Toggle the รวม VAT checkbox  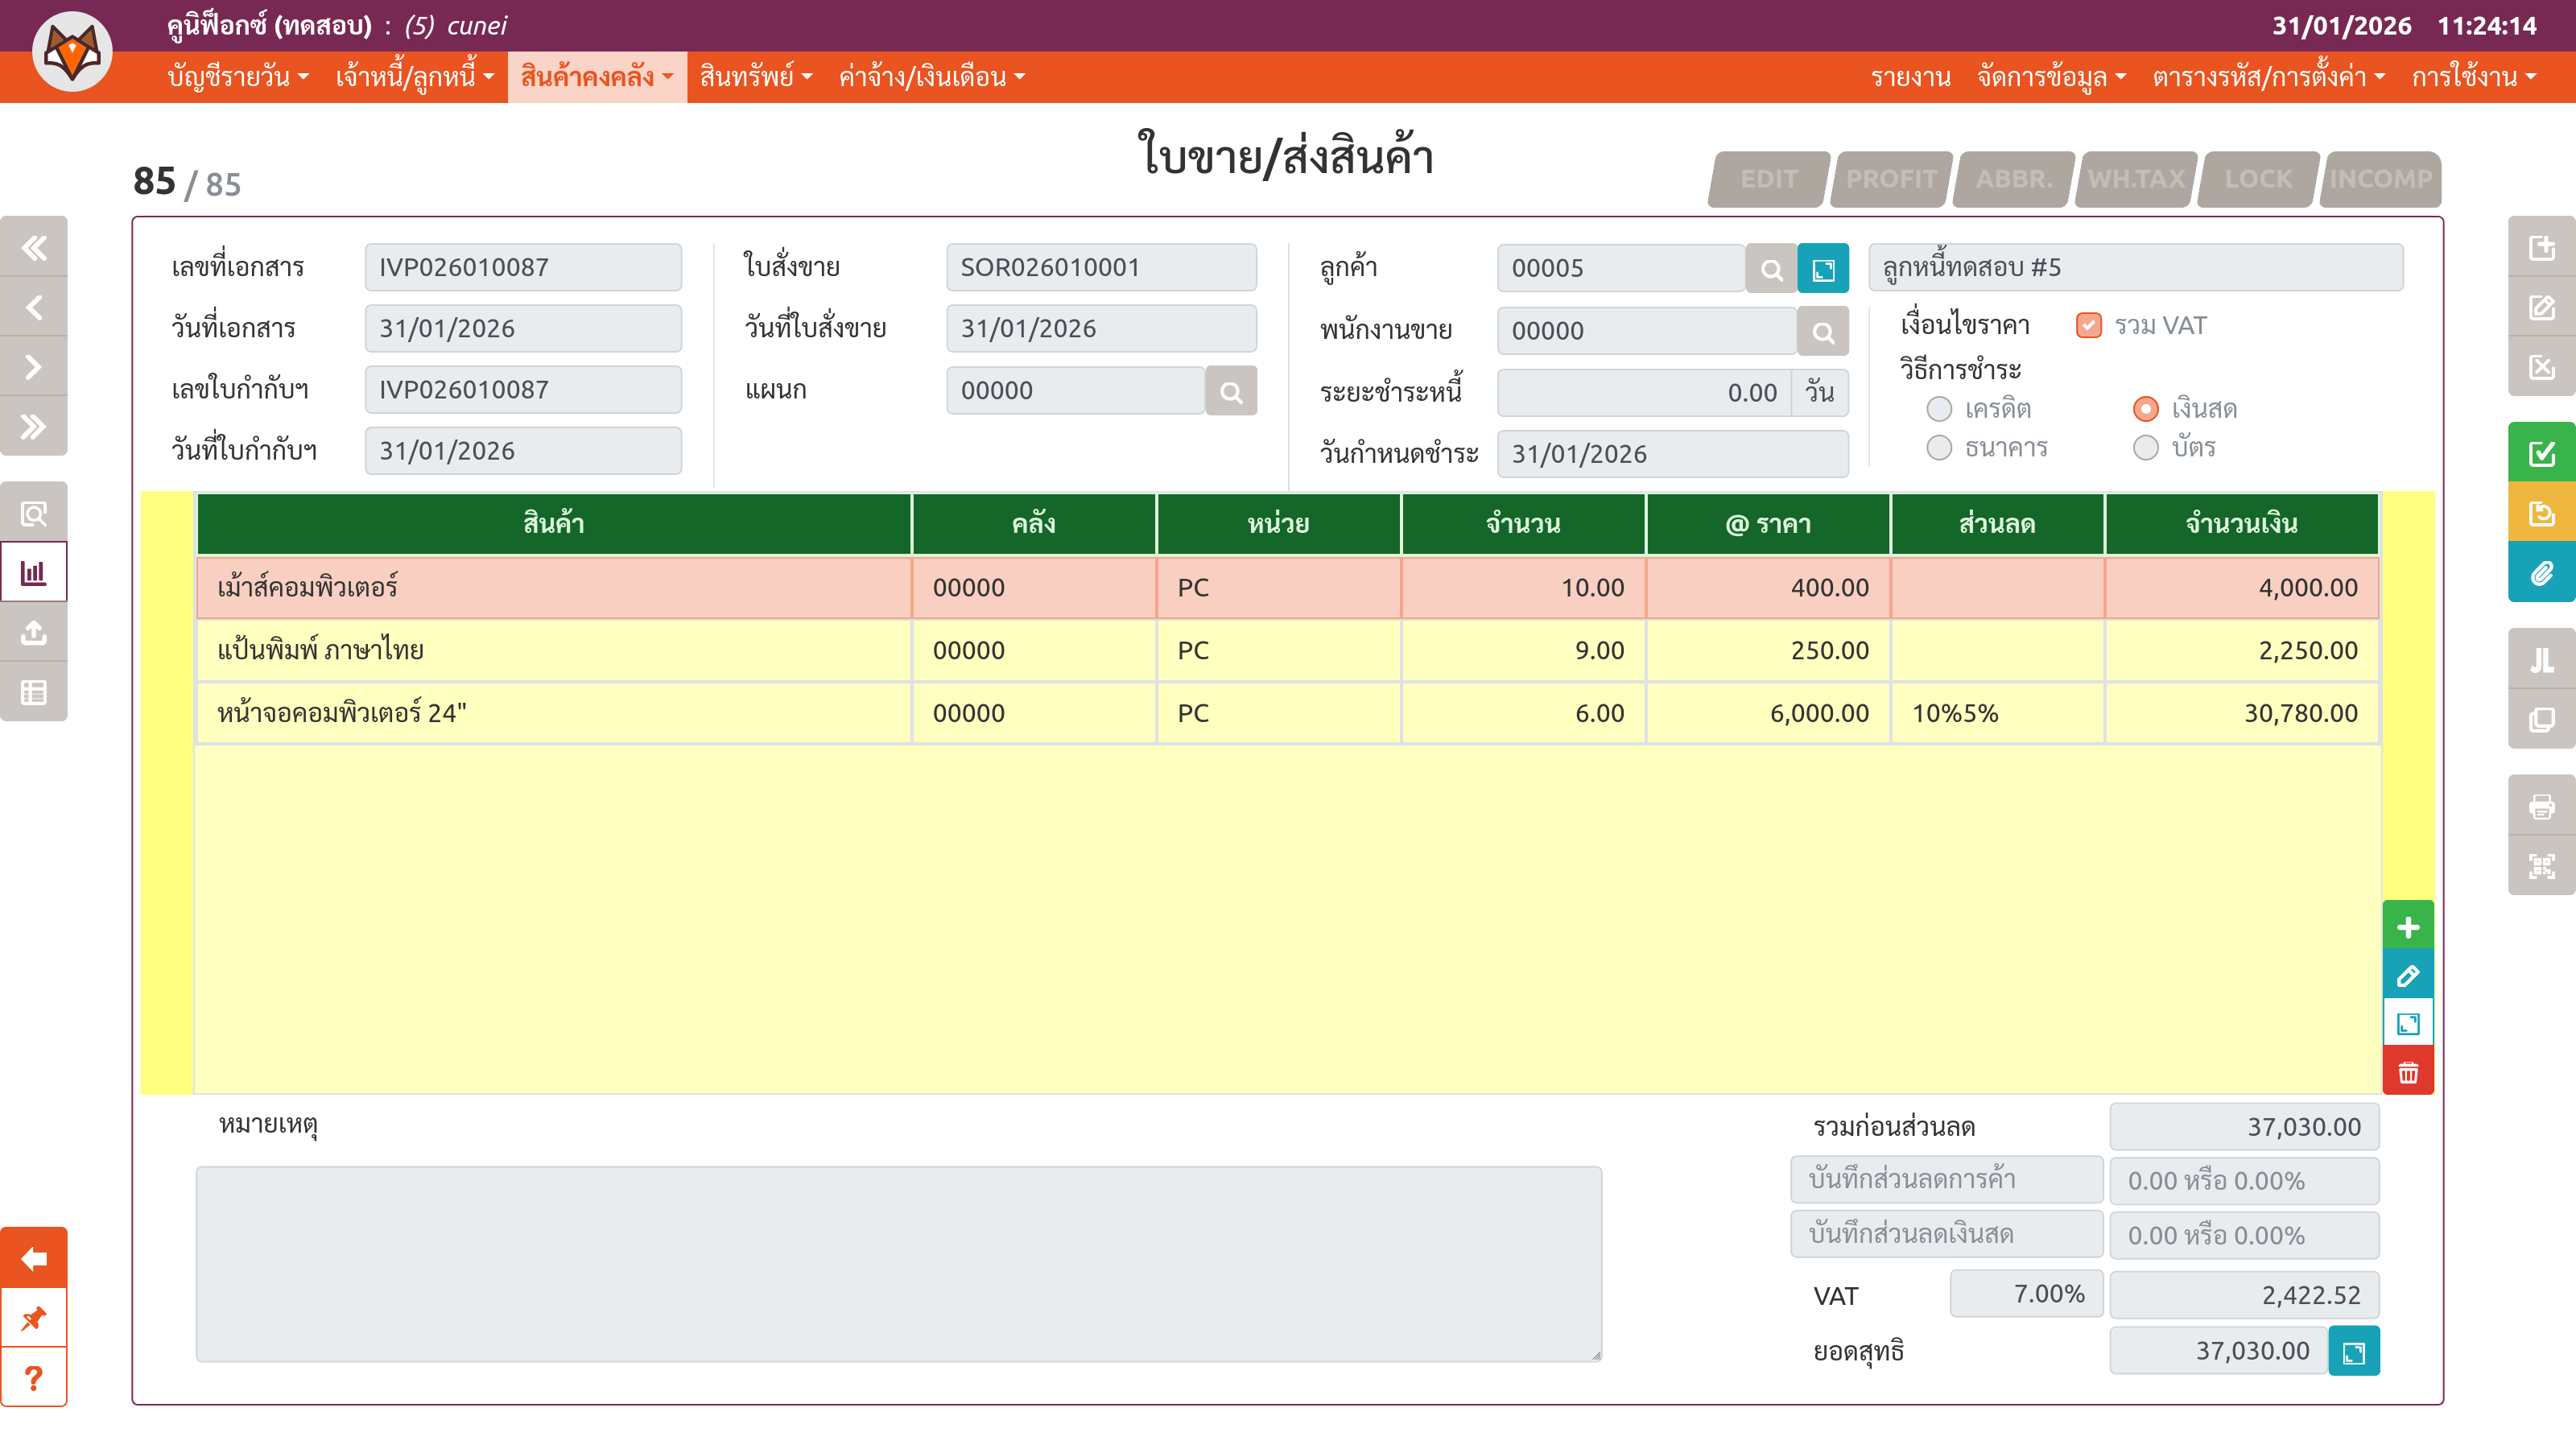pyautogui.click(x=2088, y=326)
